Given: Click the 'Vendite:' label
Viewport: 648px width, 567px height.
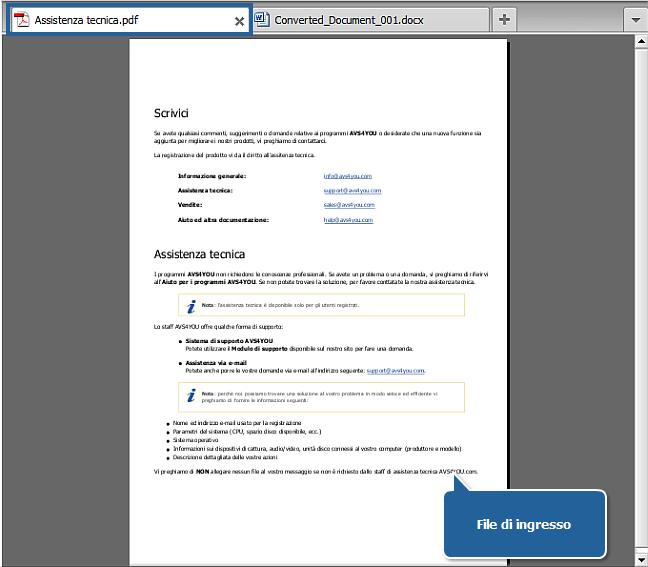Looking at the screenshot, I should (x=190, y=205).
